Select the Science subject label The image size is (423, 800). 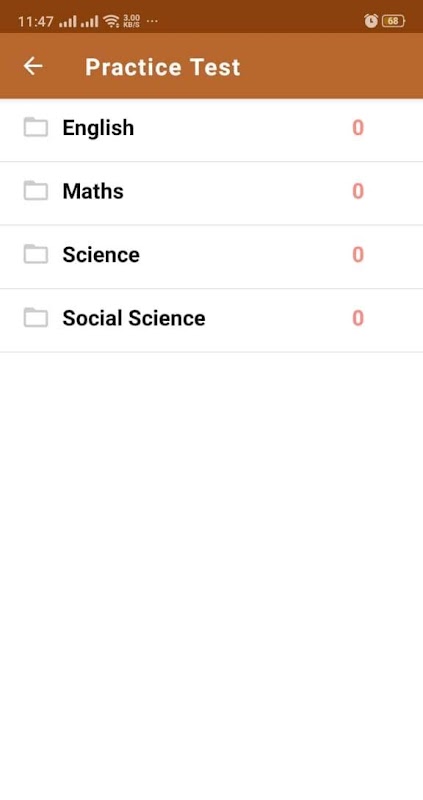(x=101, y=255)
